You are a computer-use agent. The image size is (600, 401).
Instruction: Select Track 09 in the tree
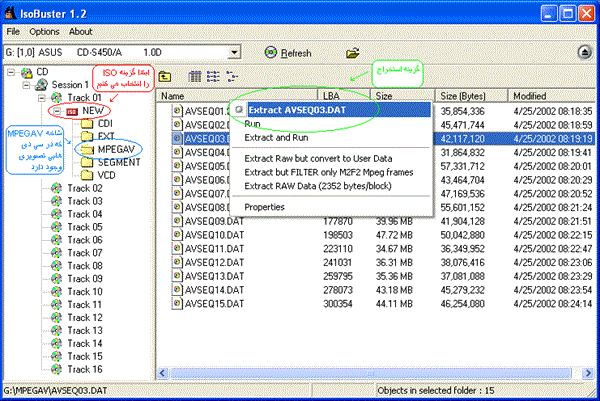pyautogui.click(x=85, y=279)
